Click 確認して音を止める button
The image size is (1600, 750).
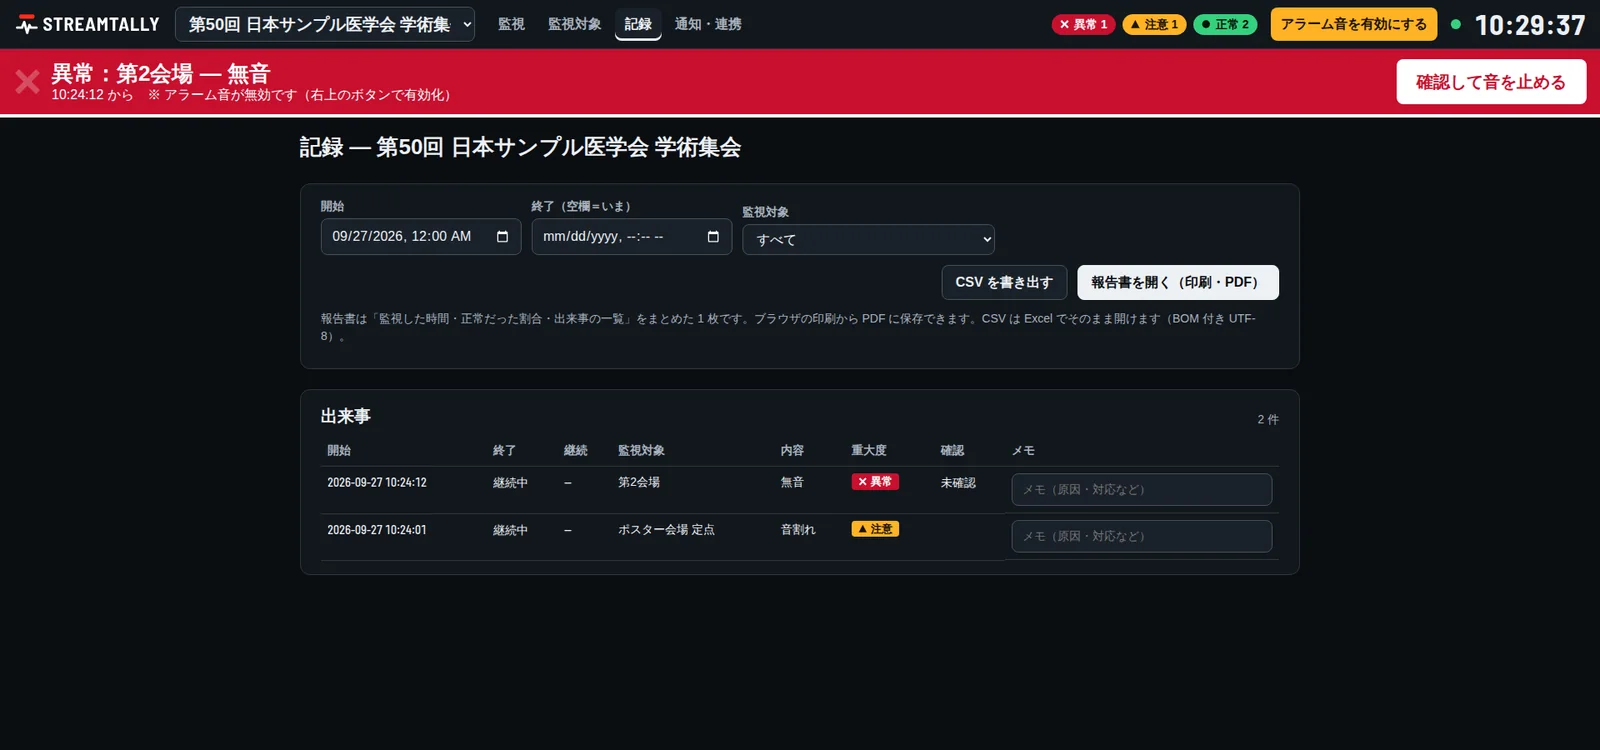(x=1491, y=82)
